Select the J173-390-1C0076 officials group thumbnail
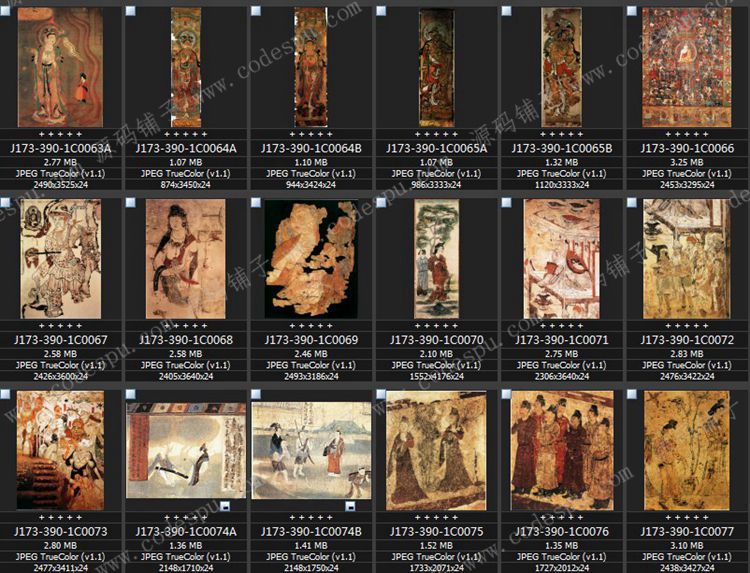750x573 pixels. tap(562, 451)
